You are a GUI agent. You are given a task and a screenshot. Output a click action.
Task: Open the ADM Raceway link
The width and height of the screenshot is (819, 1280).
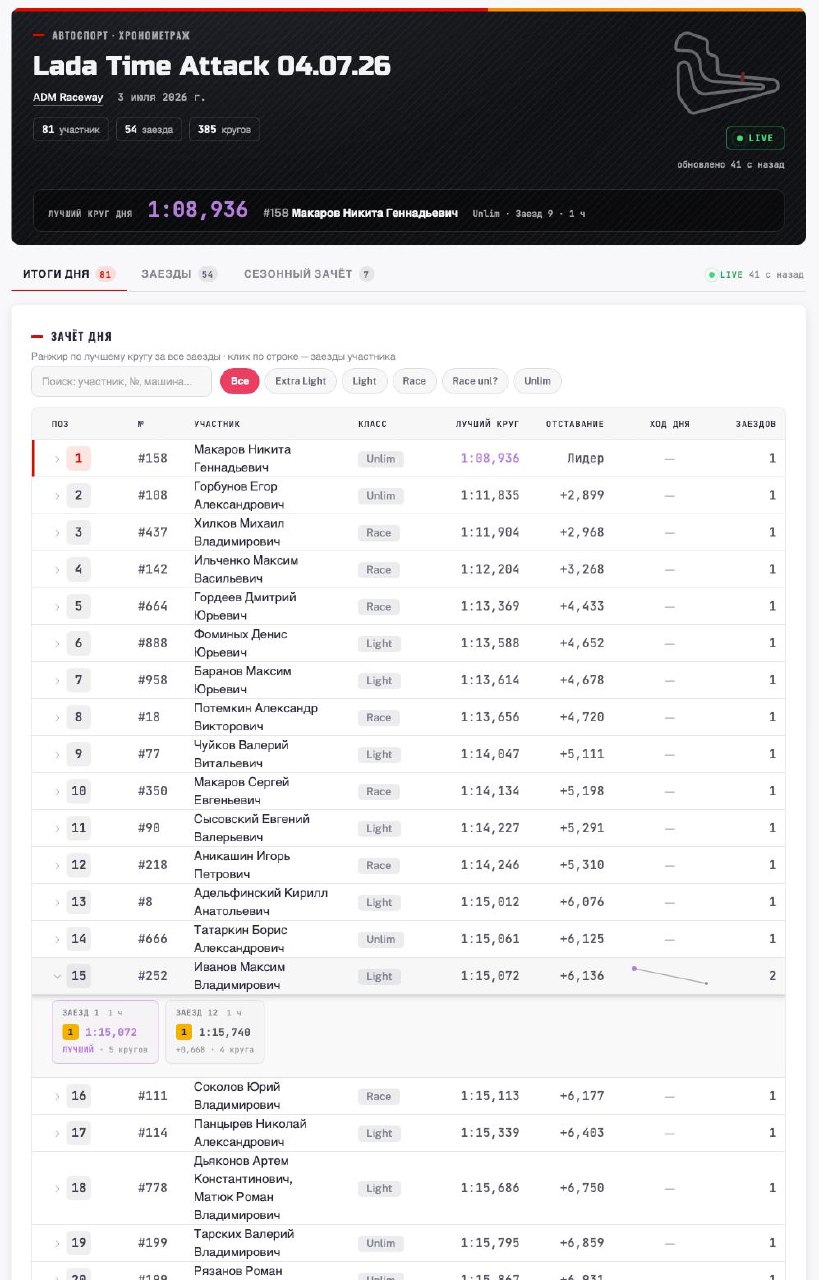68,98
